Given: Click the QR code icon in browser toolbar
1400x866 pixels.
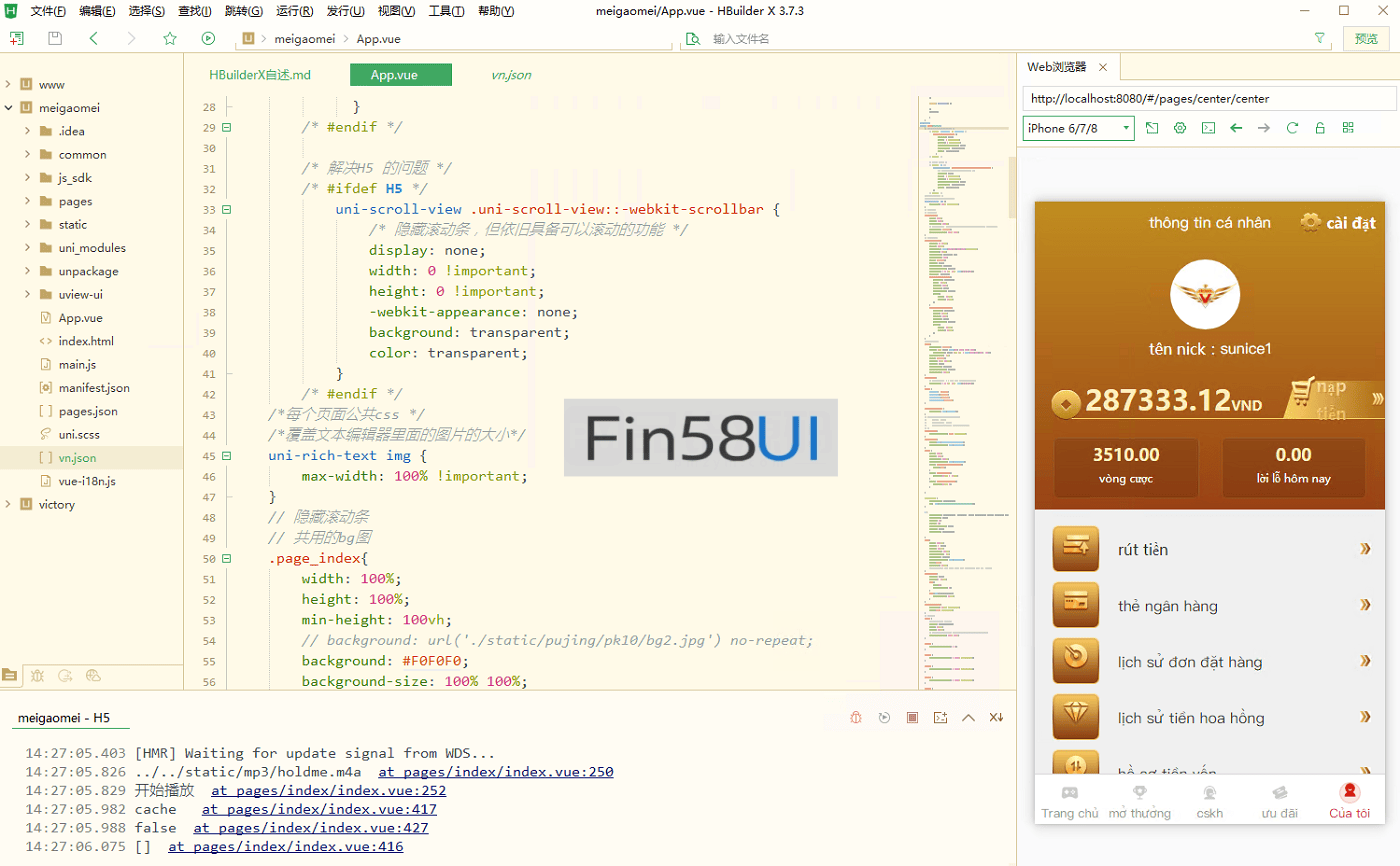Looking at the screenshot, I should (x=1348, y=128).
